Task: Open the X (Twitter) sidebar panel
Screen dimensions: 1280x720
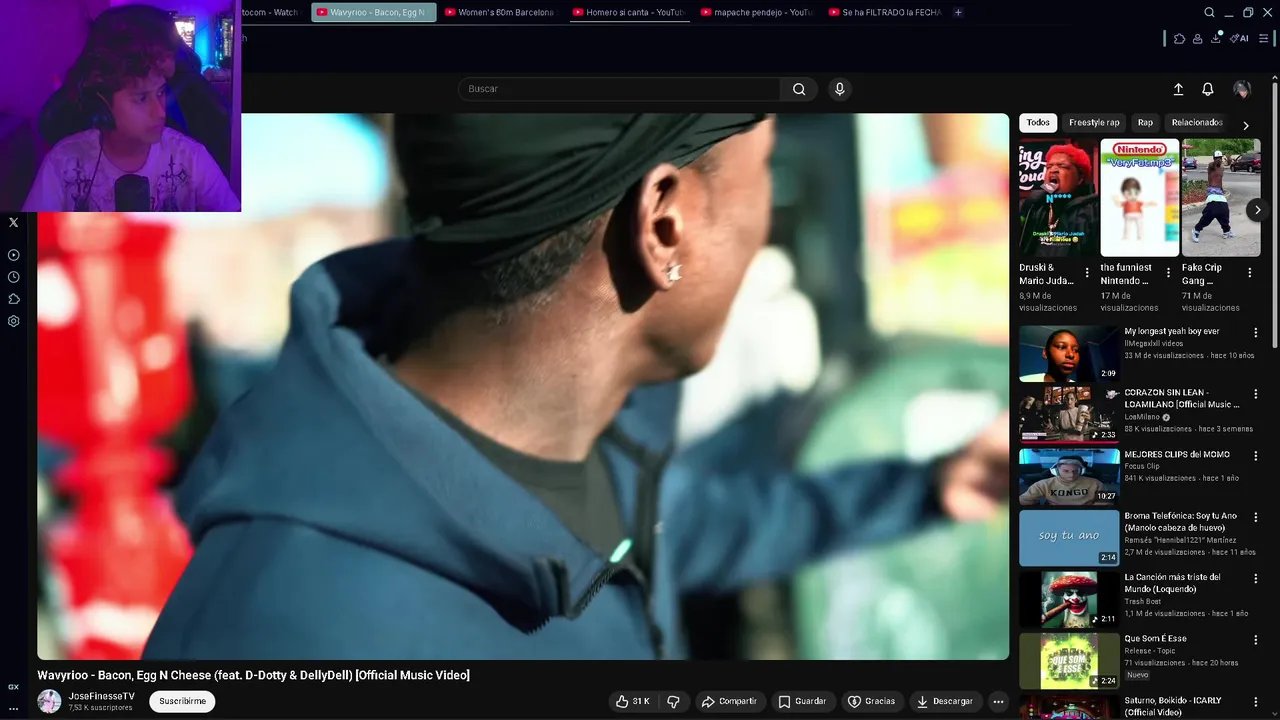Action: tap(13, 222)
